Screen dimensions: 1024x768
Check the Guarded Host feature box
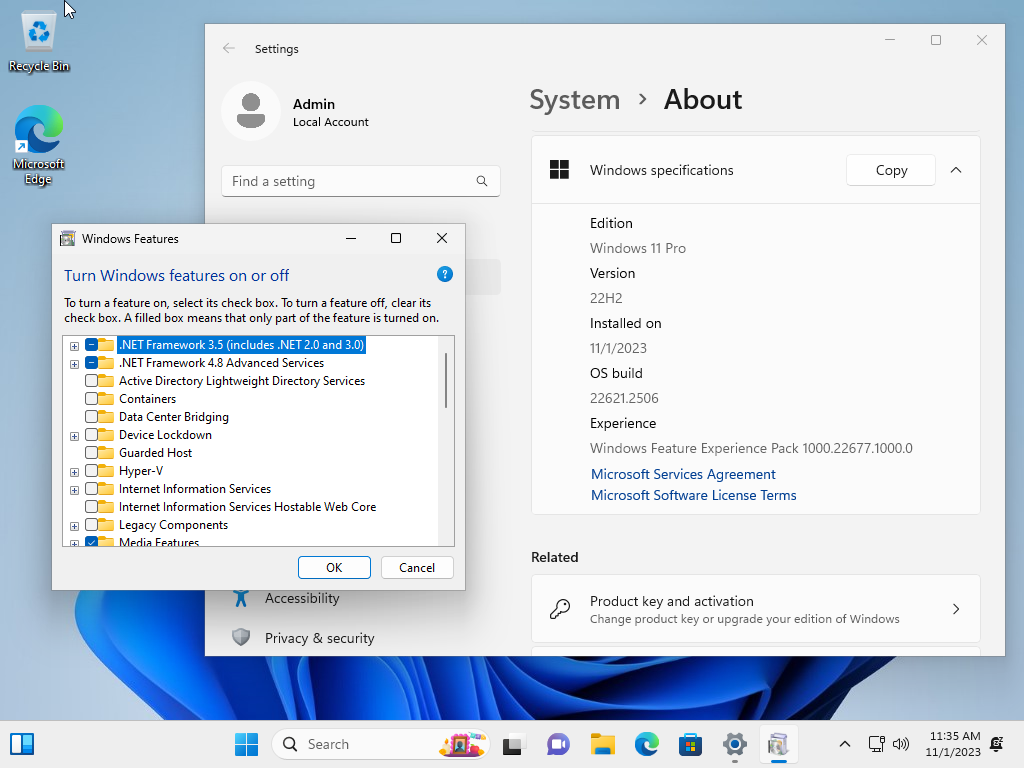91,453
